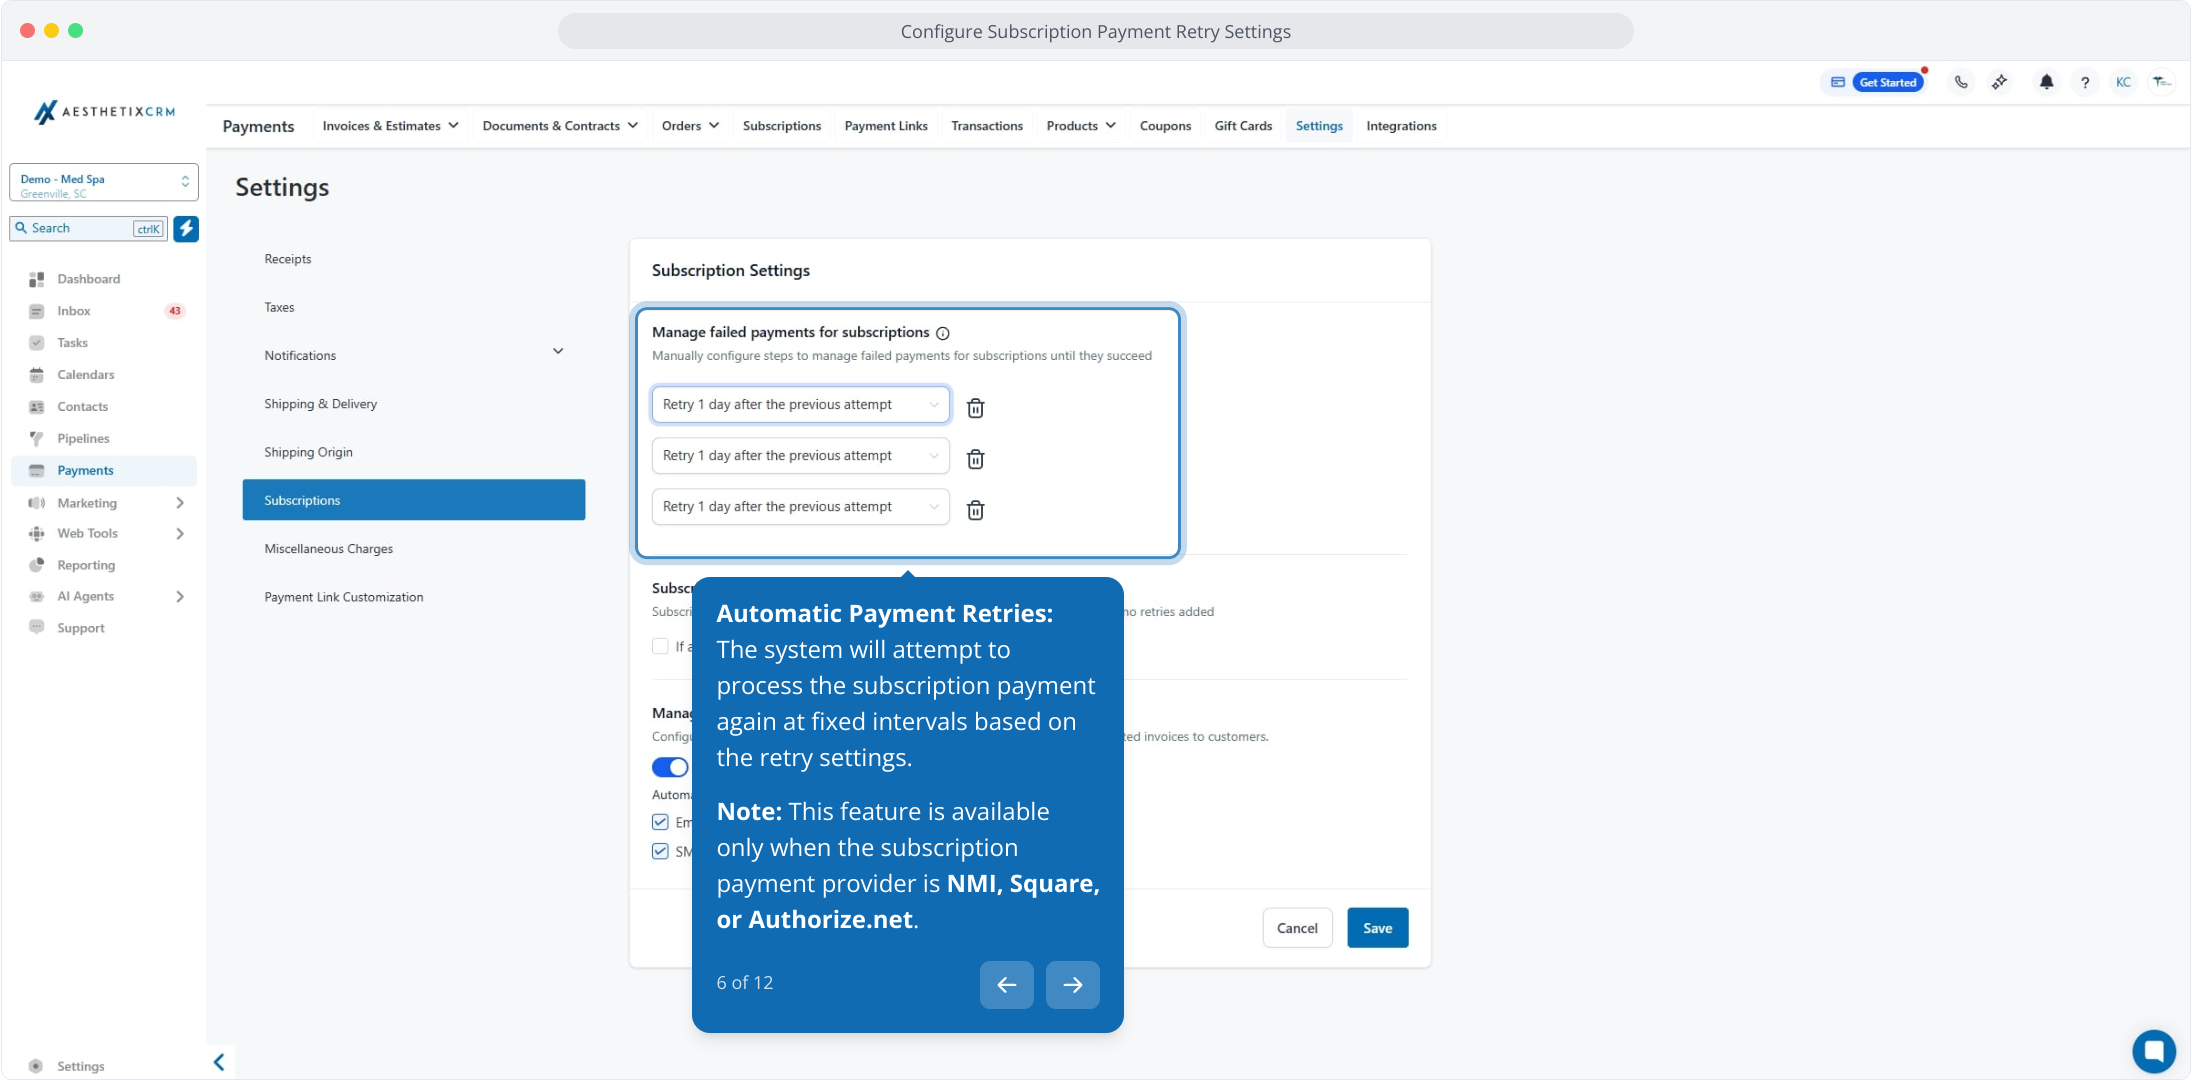2192x1080 pixels.
Task: Collapse the sidebar with left chevron
Action: (219, 1062)
